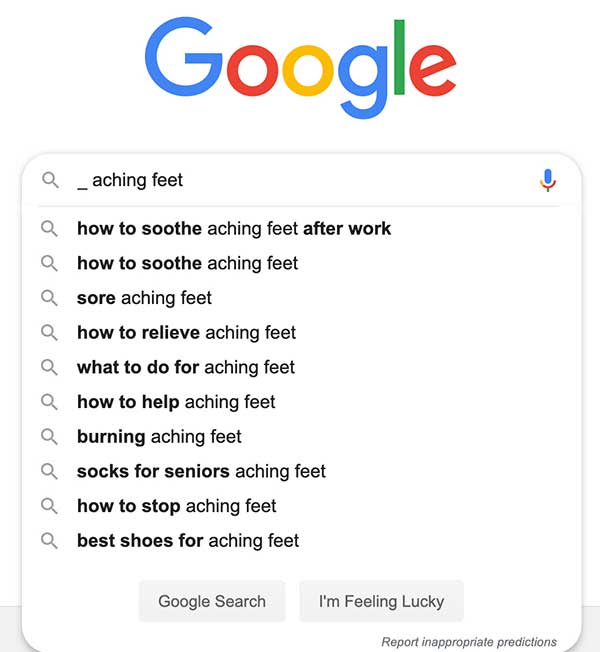Choose 'how to help aching feet'
The image size is (600, 652).
(301, 402)
